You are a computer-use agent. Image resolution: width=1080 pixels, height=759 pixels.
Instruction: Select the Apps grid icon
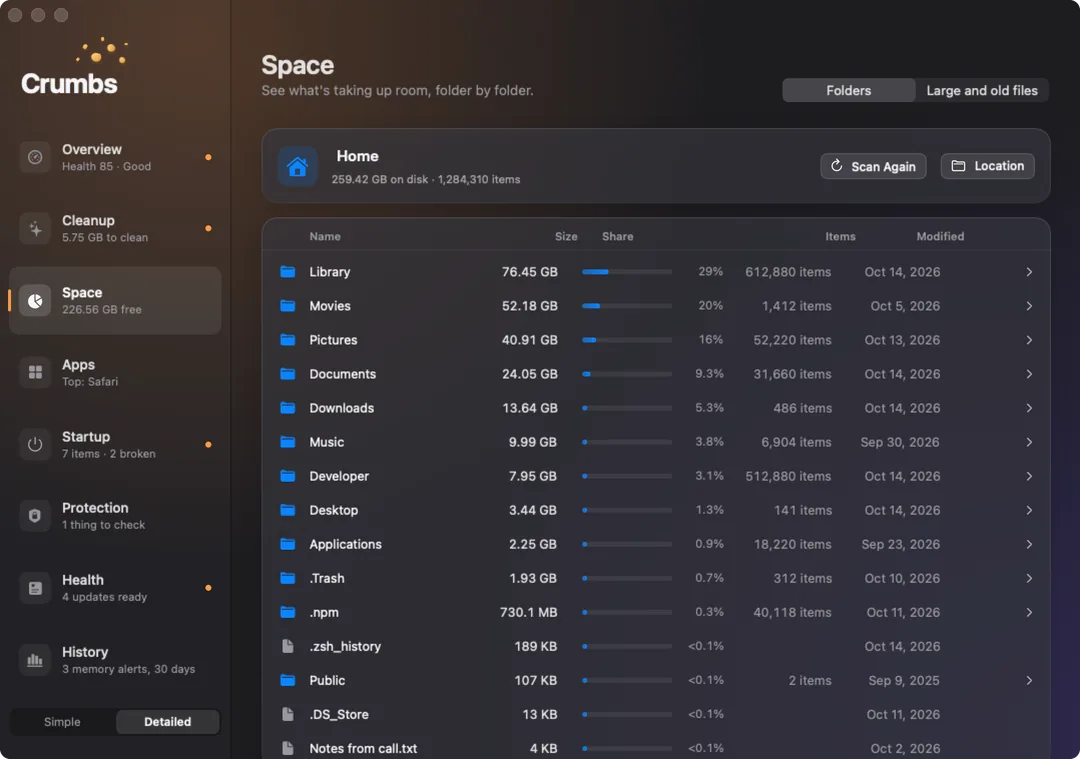(x=35, y=373)
